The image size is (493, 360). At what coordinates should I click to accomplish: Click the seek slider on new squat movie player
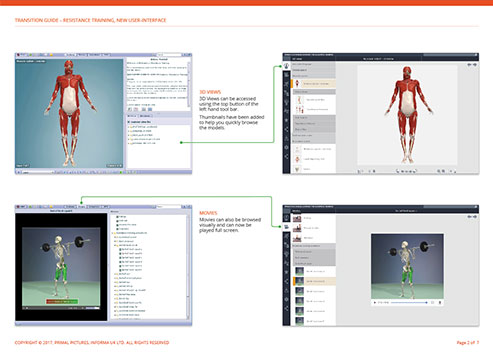tap(409, 302)
